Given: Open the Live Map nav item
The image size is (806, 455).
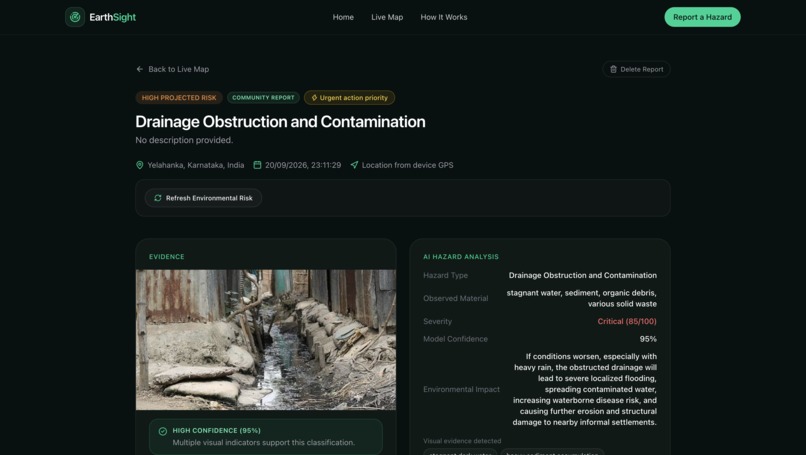Looking at the screenshot, I should tap(387, 17).
